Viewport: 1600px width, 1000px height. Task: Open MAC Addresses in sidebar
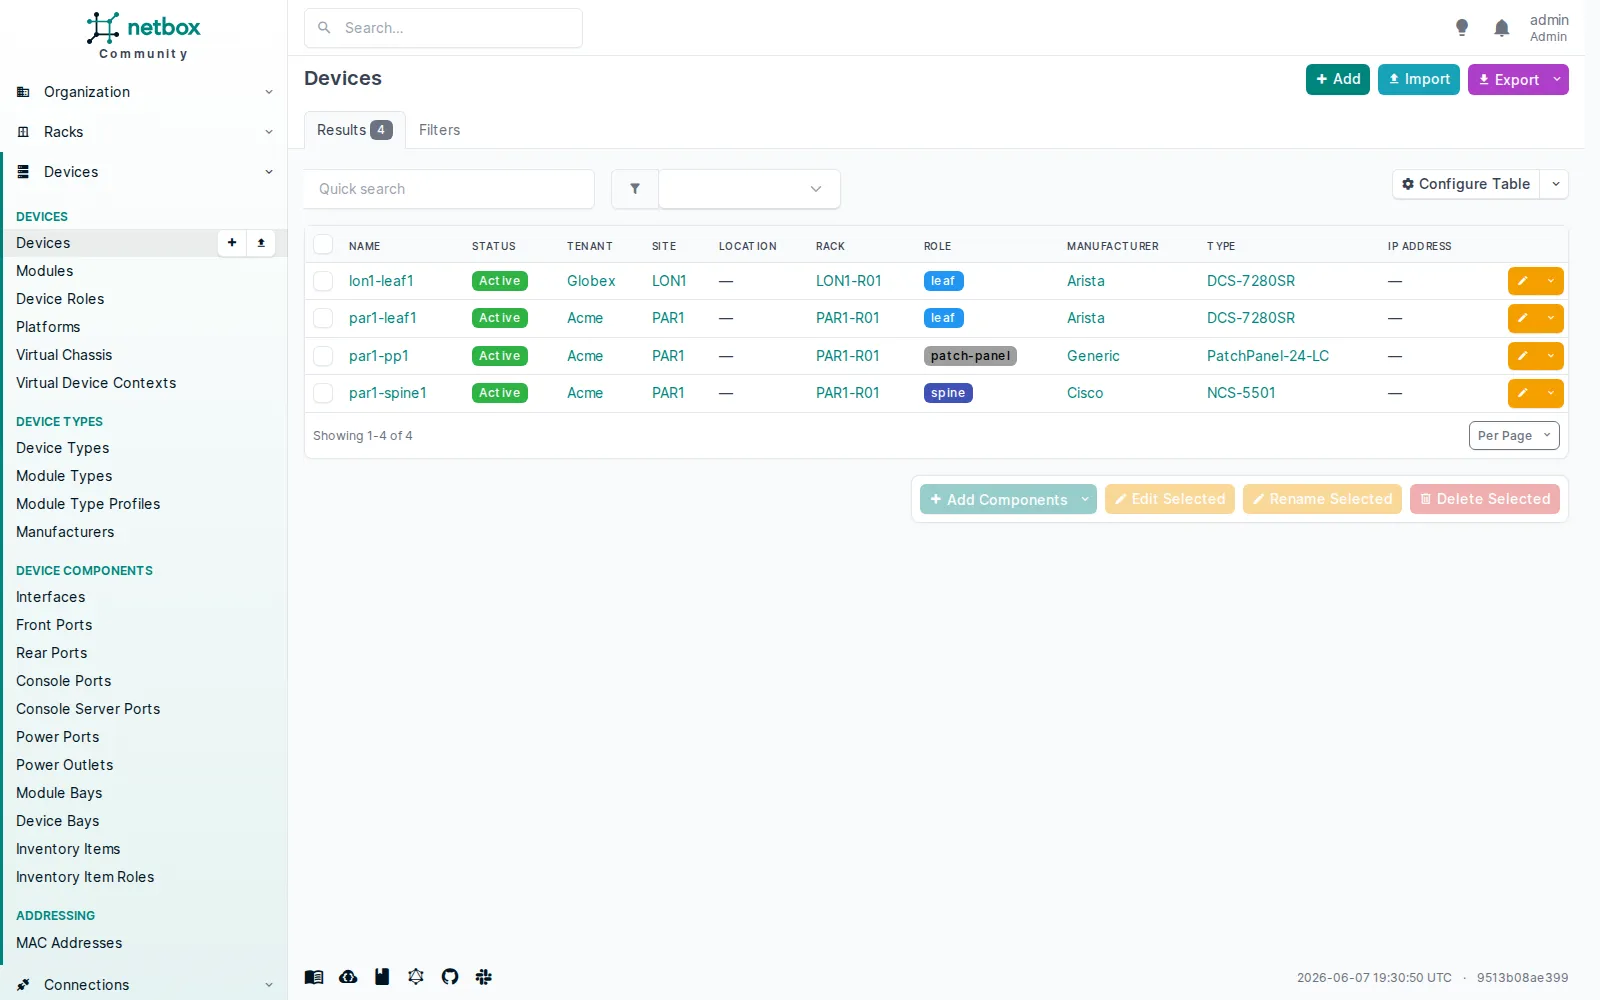(x=69, y=943)
